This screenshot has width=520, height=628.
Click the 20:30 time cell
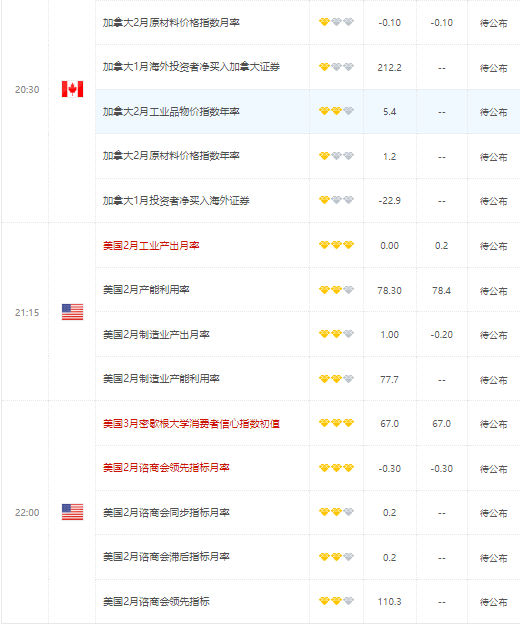click(27, 90)
